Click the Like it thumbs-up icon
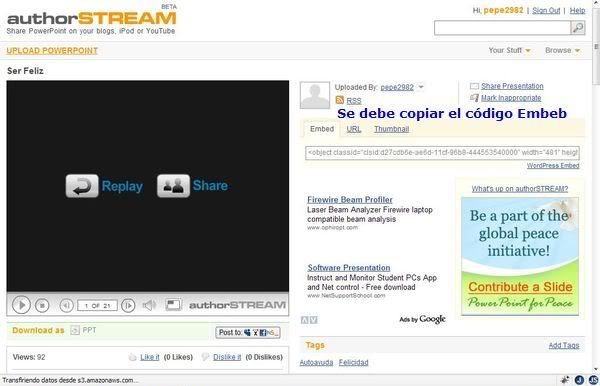600x386 pixels. tap(132, 357)
